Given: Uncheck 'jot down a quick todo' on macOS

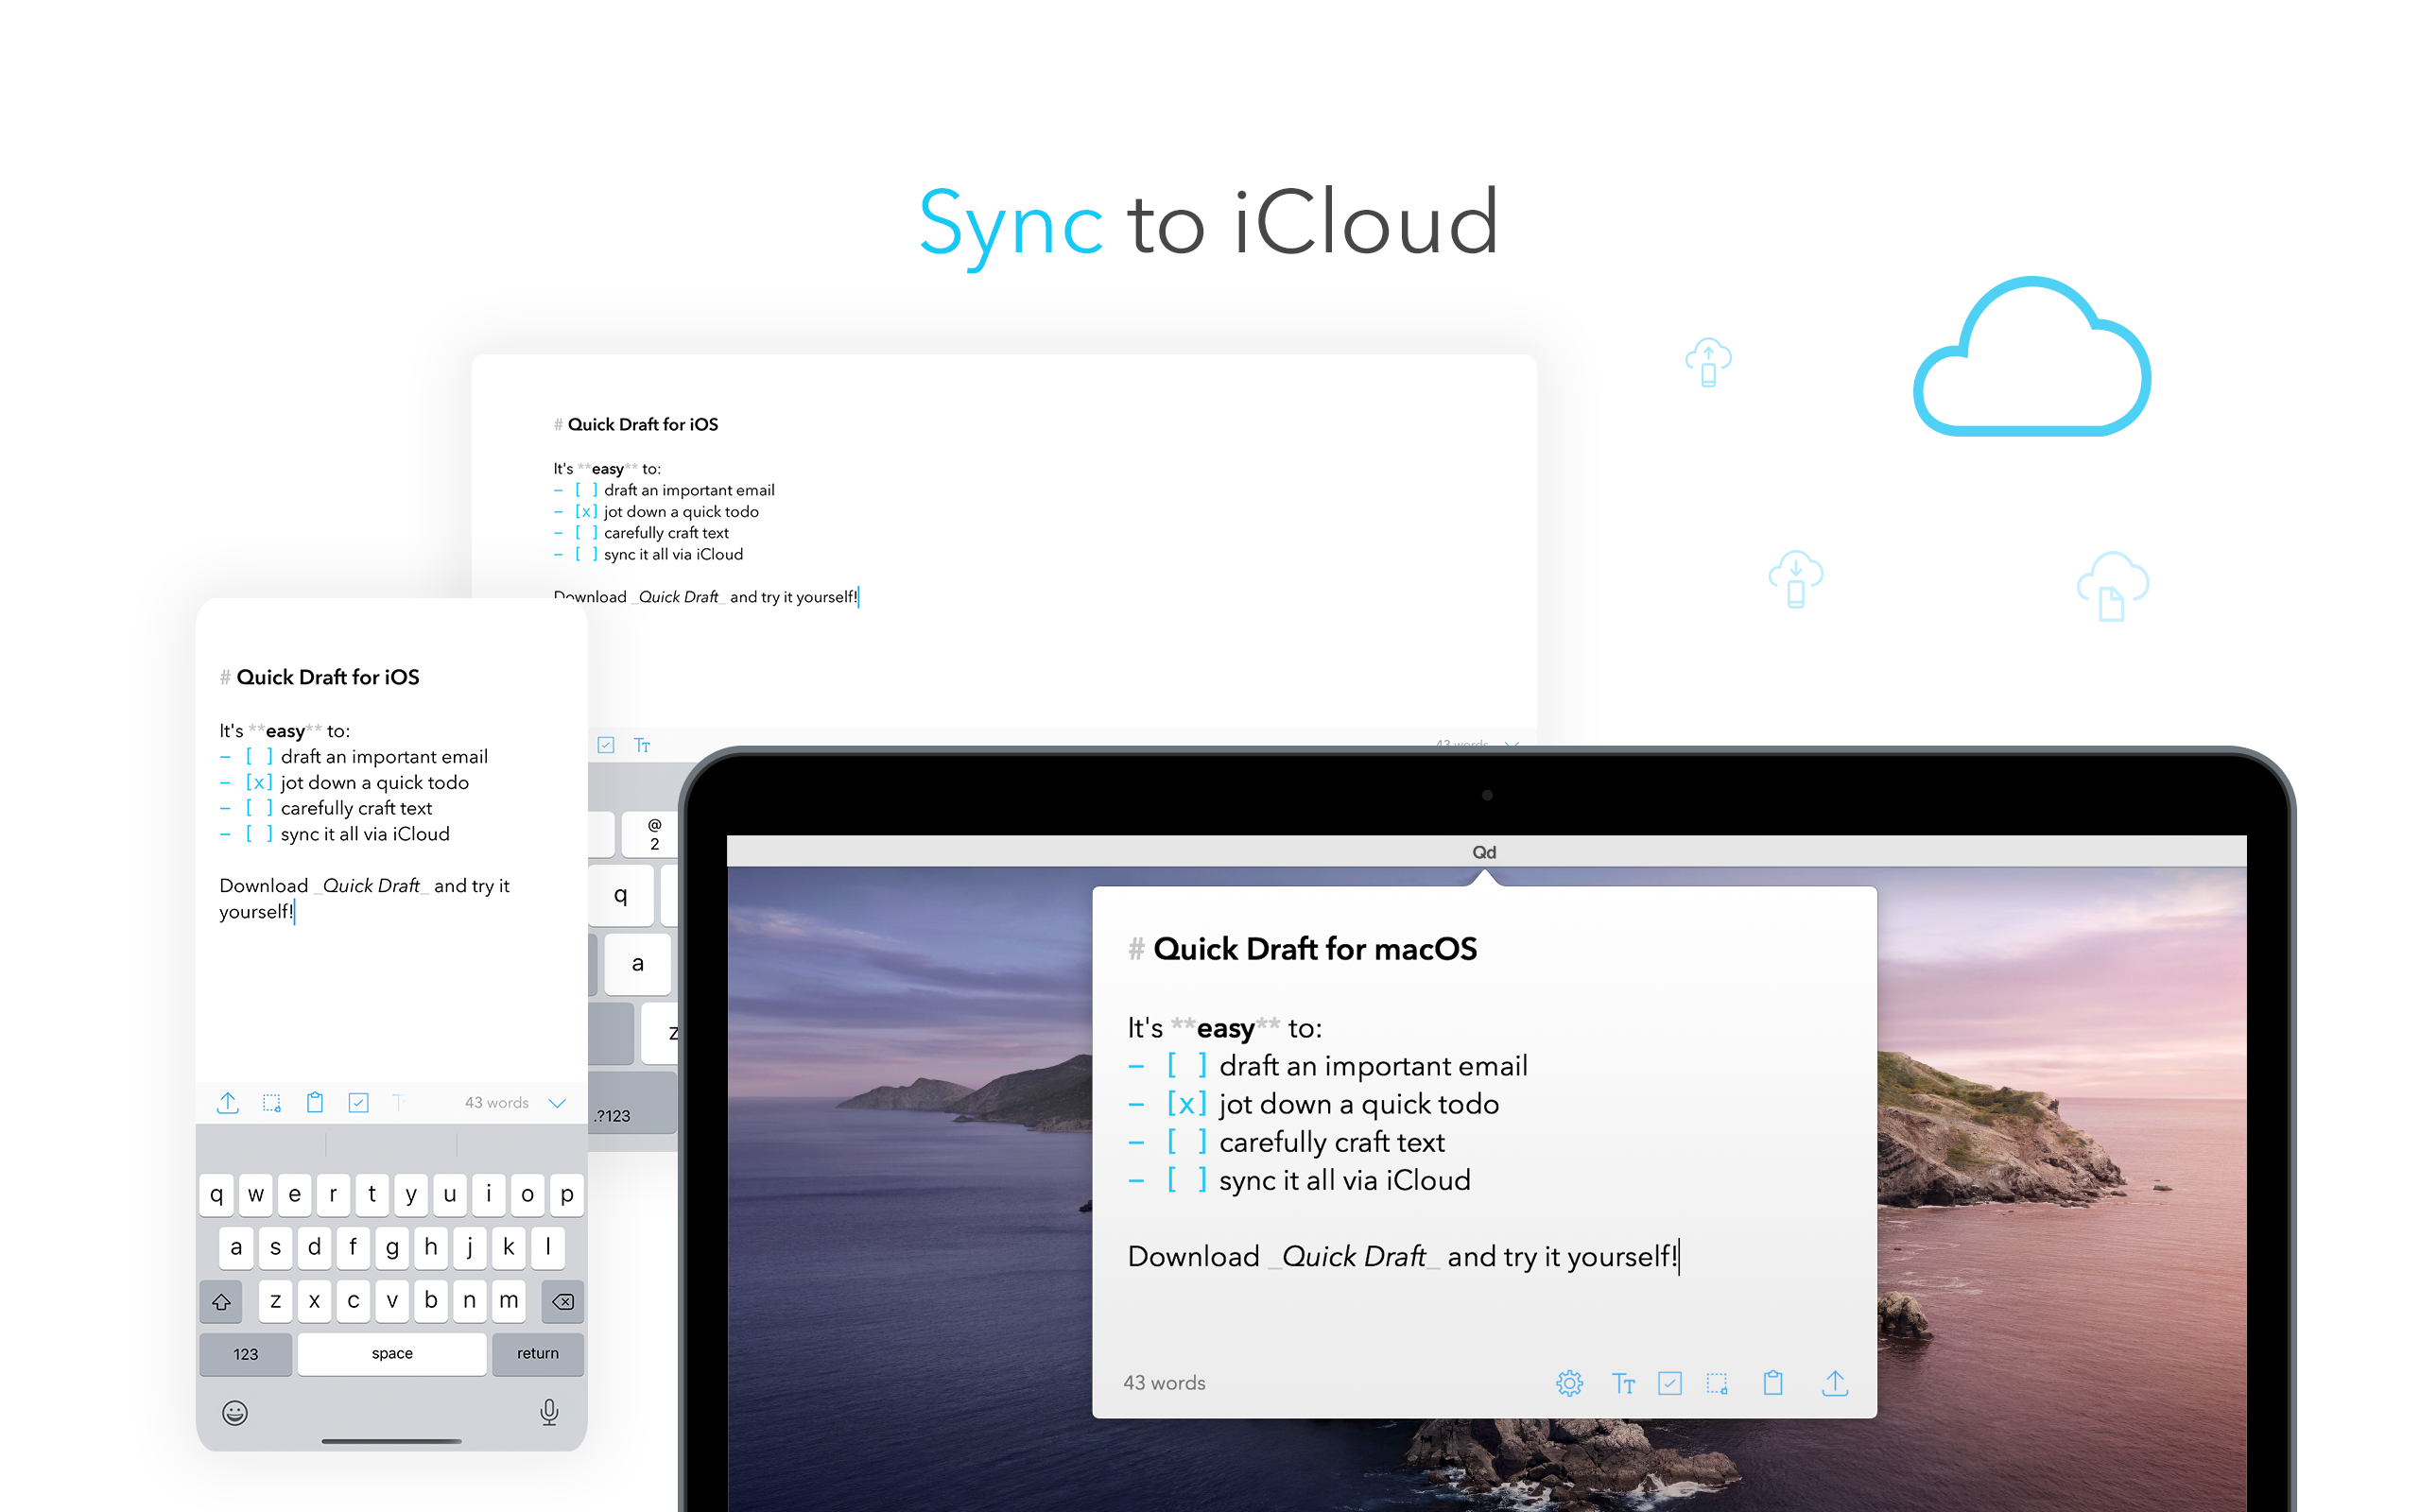Looking at the screenshot, I should click(1187, 1104).
